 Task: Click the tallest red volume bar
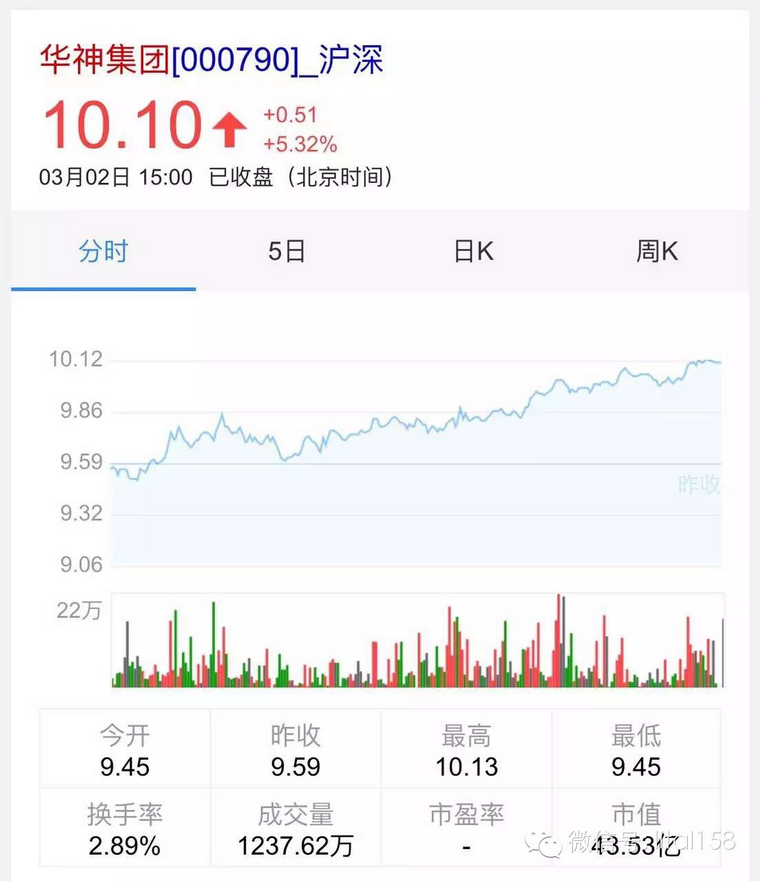(x=558, y=640)
